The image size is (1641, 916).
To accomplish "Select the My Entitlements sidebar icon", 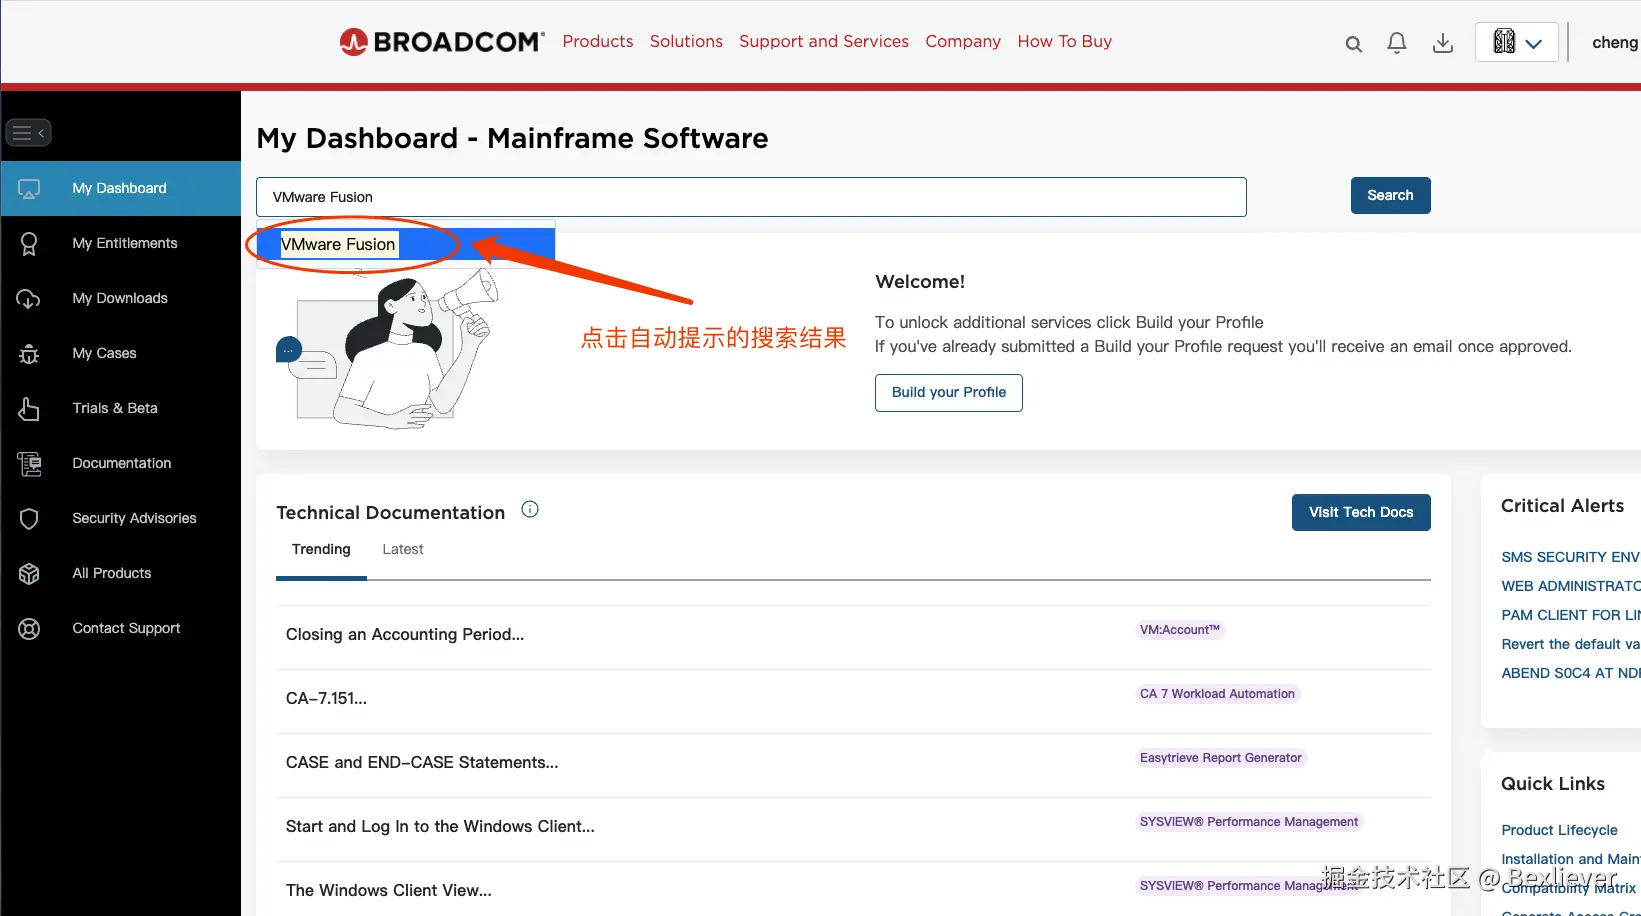I will (28, 243).
